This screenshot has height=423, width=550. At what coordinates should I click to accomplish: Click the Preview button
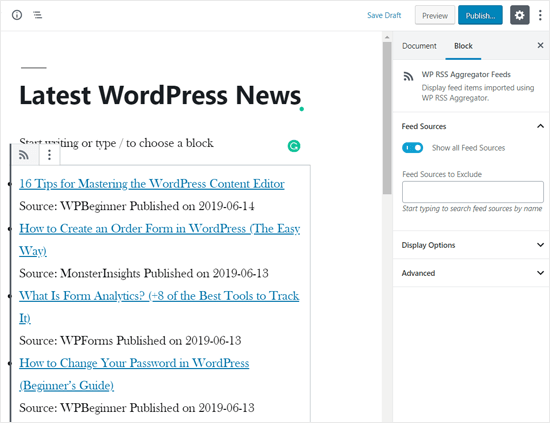click(435, 15)
